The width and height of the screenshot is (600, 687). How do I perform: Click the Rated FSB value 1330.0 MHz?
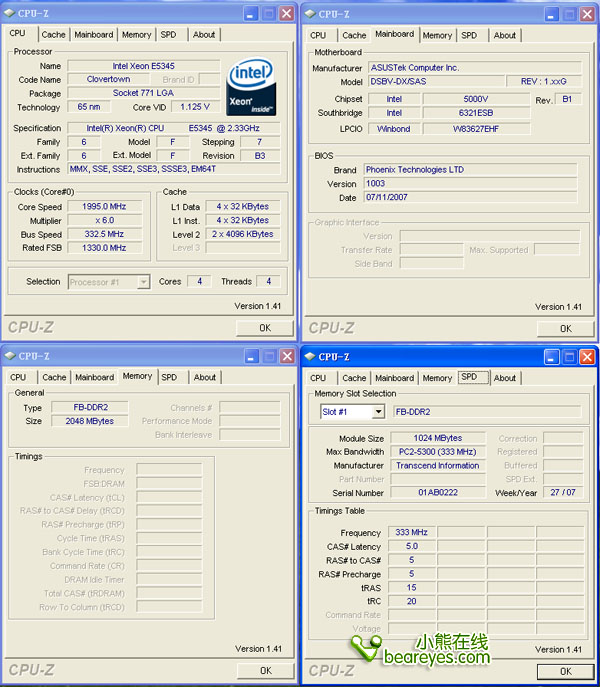pyautogui.click(x=104, y=248)
